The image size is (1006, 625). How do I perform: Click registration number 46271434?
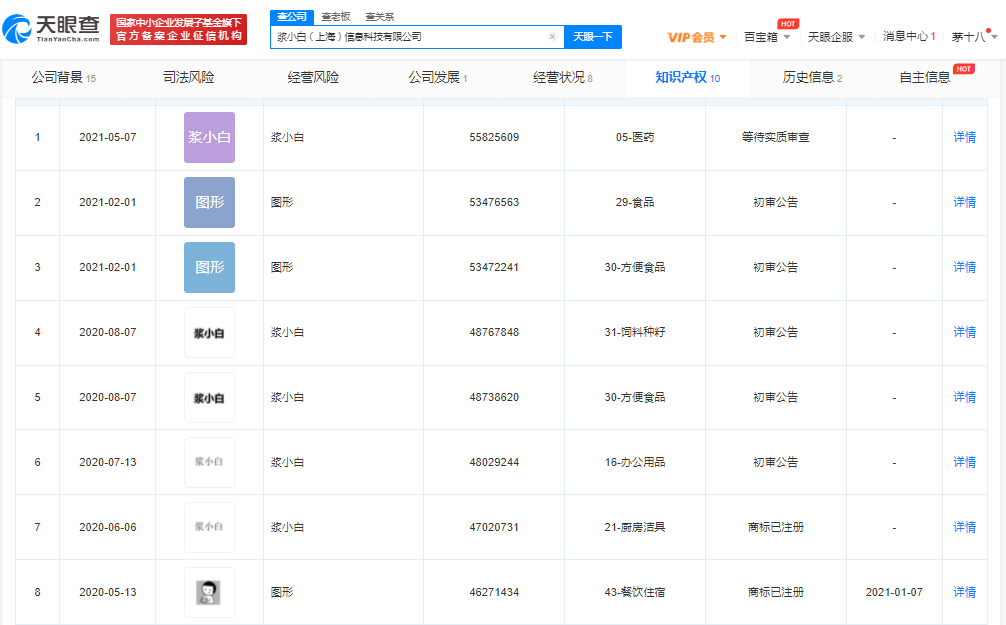tap(494, 592)
